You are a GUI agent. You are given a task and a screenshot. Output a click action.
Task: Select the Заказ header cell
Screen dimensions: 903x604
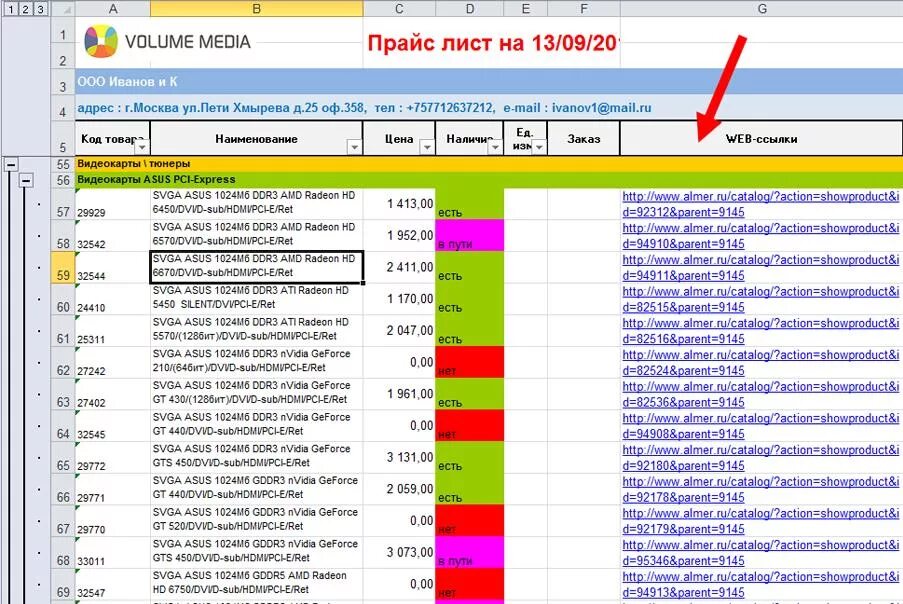(583, 138)
